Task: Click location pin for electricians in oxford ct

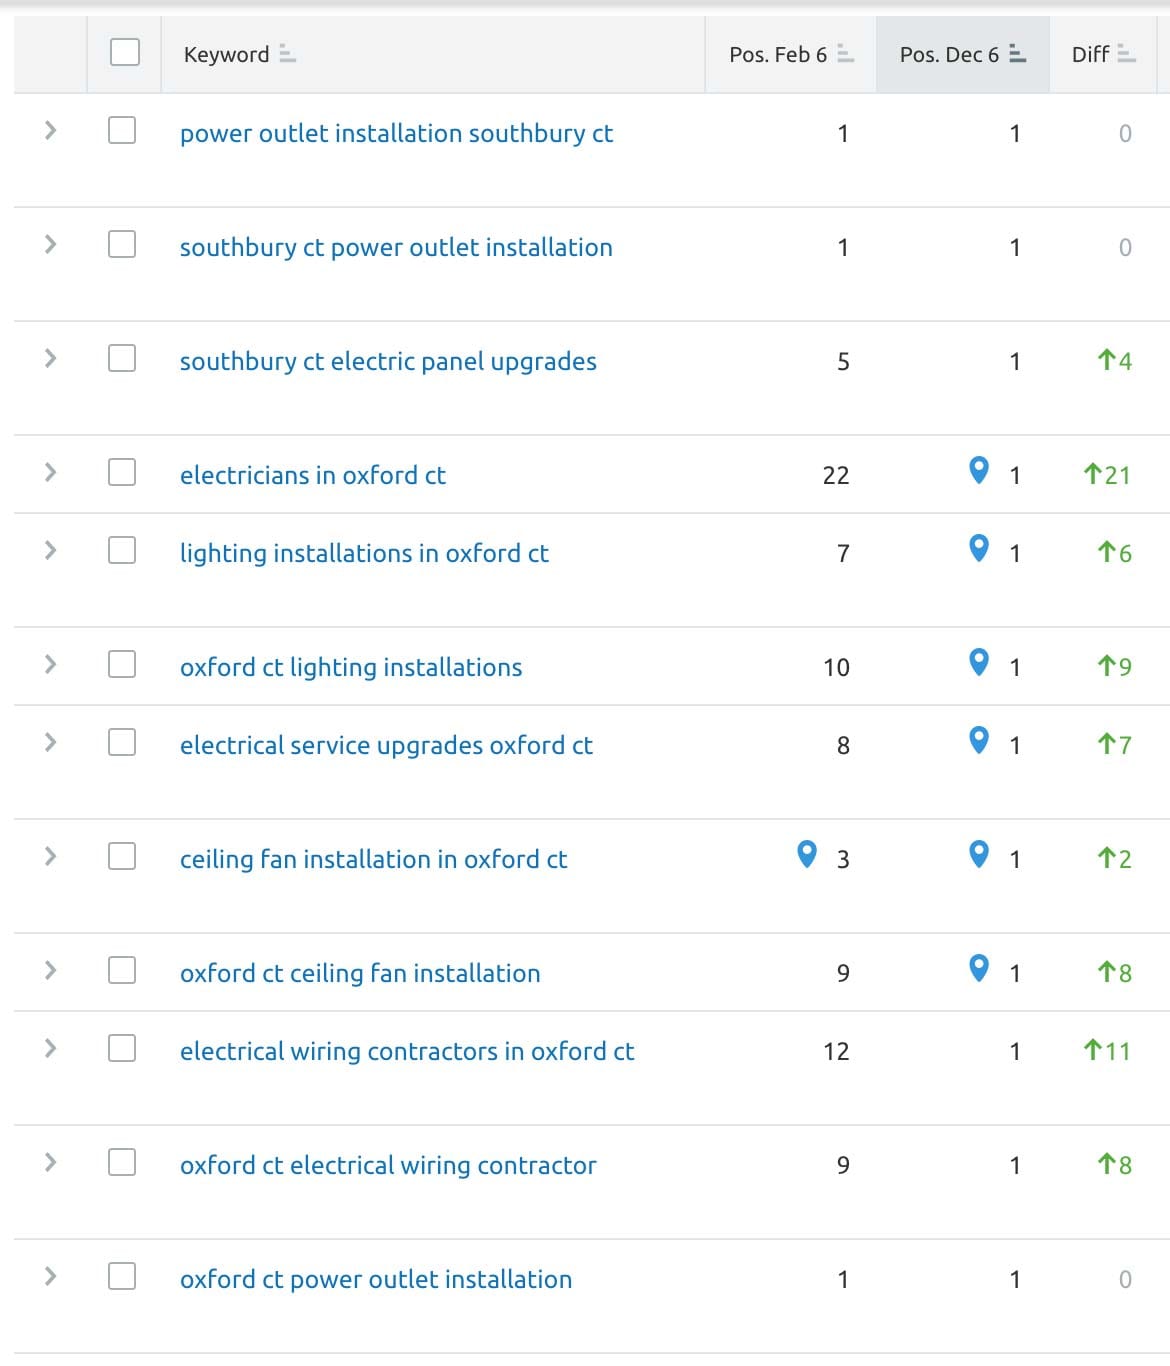Action: [x=979, y=469]
